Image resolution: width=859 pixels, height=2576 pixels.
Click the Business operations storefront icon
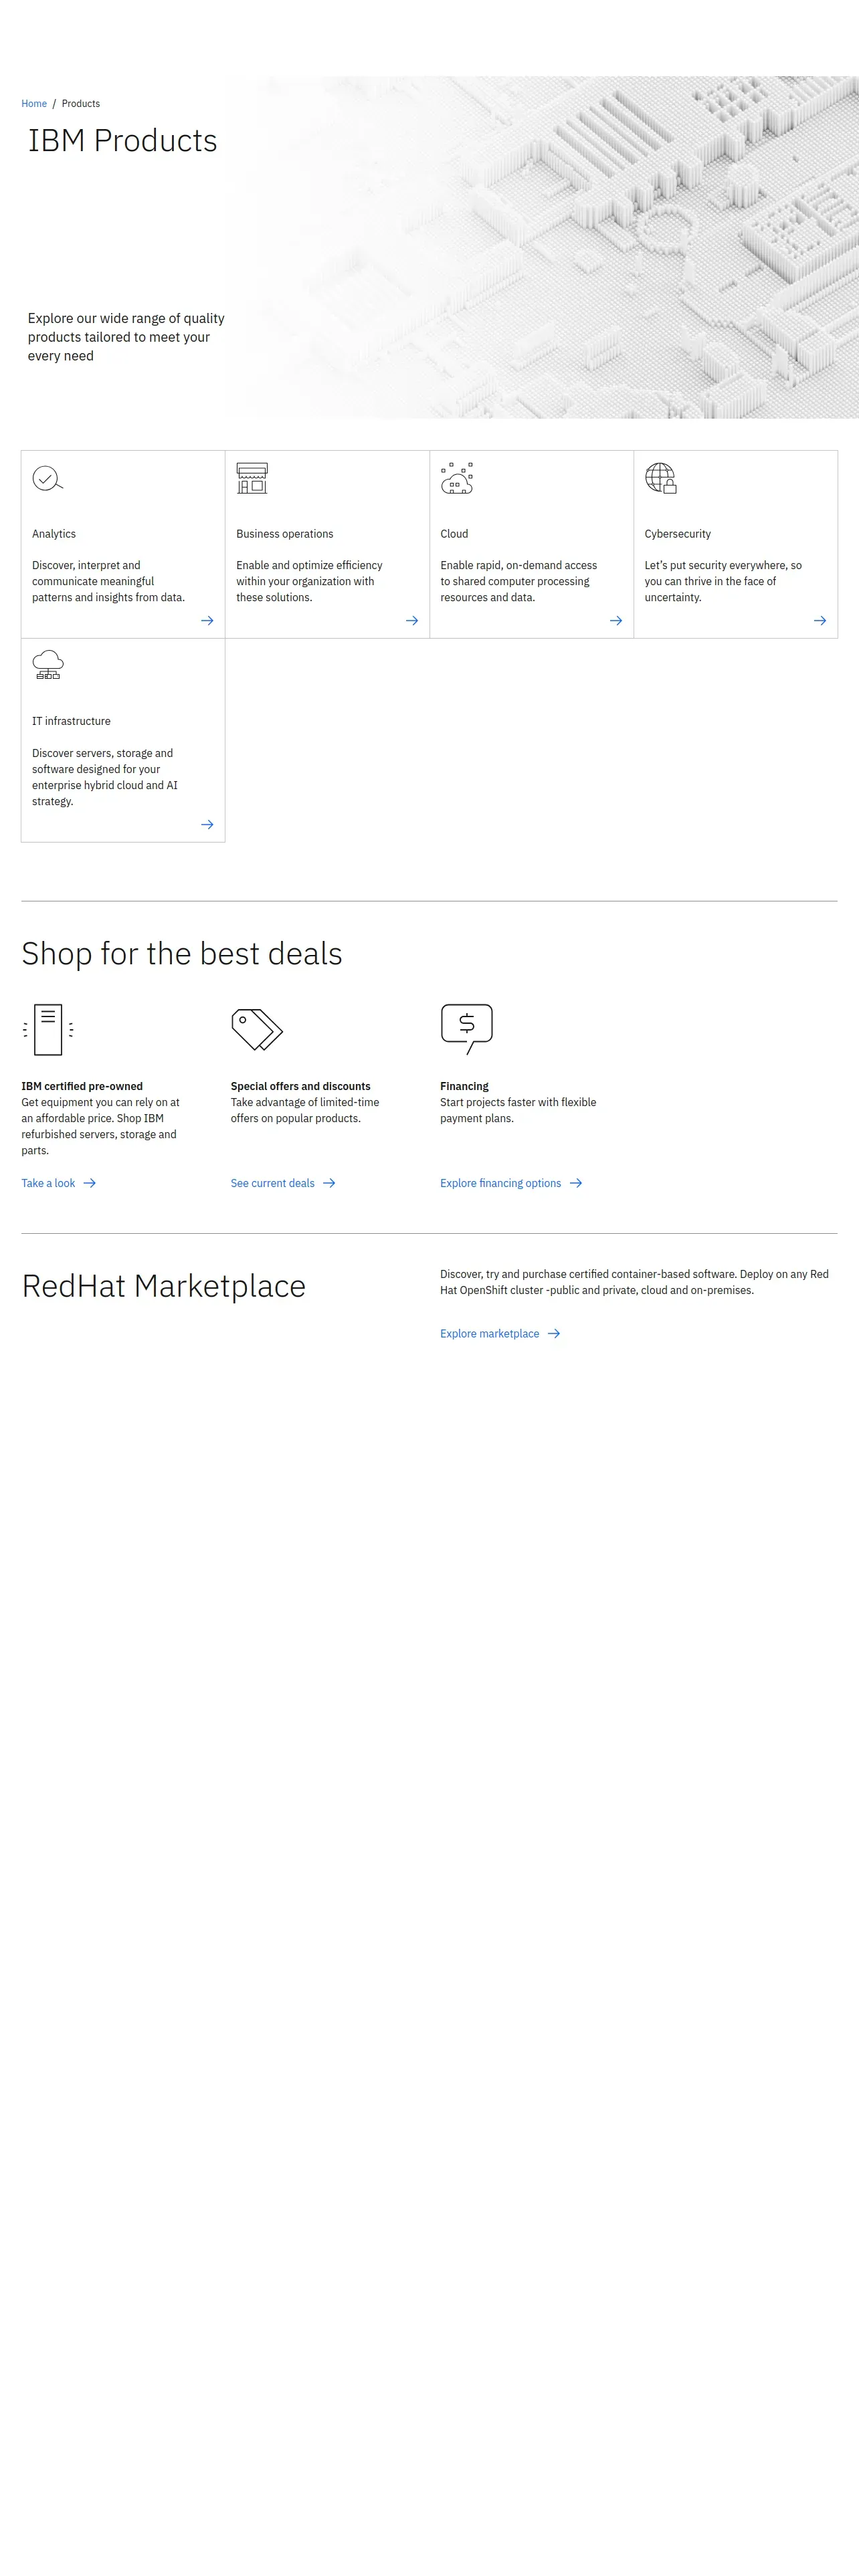[x=252, y=478]
